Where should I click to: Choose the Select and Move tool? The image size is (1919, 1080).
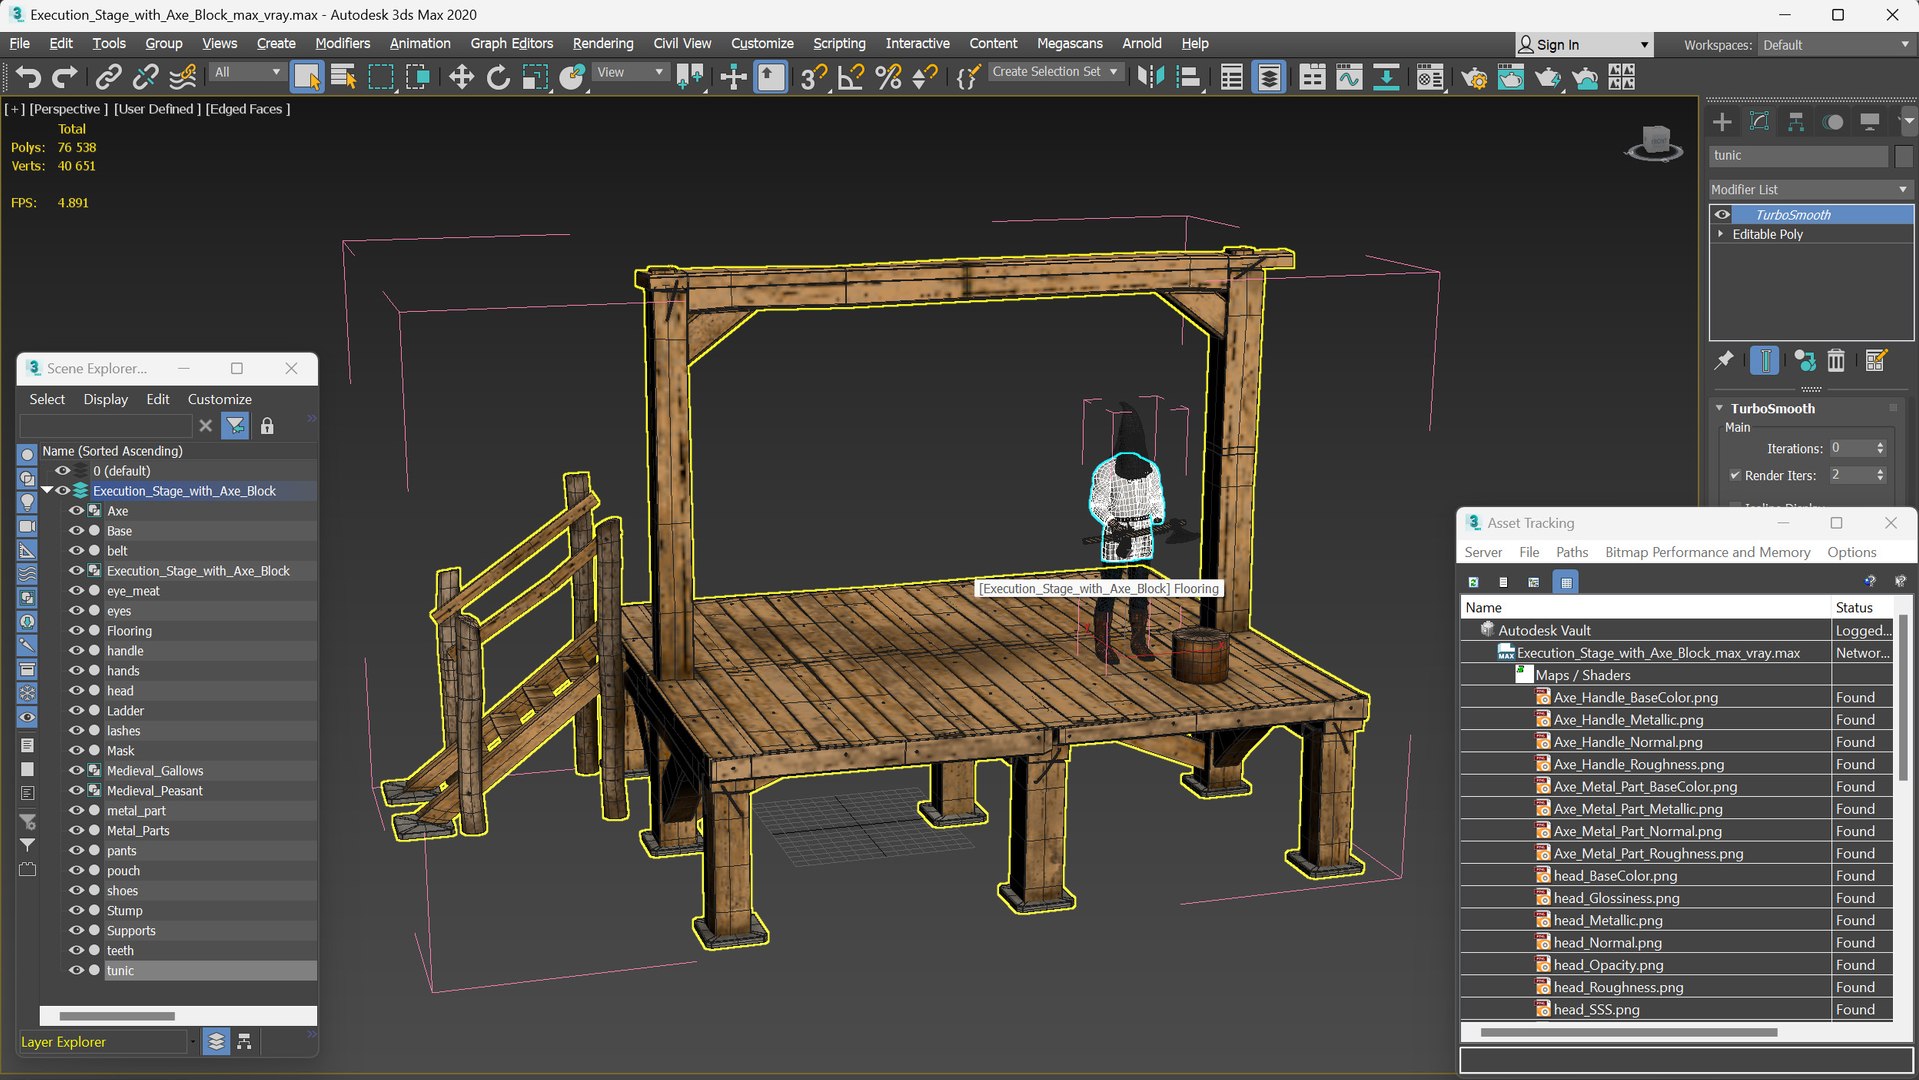pos(461,77)
